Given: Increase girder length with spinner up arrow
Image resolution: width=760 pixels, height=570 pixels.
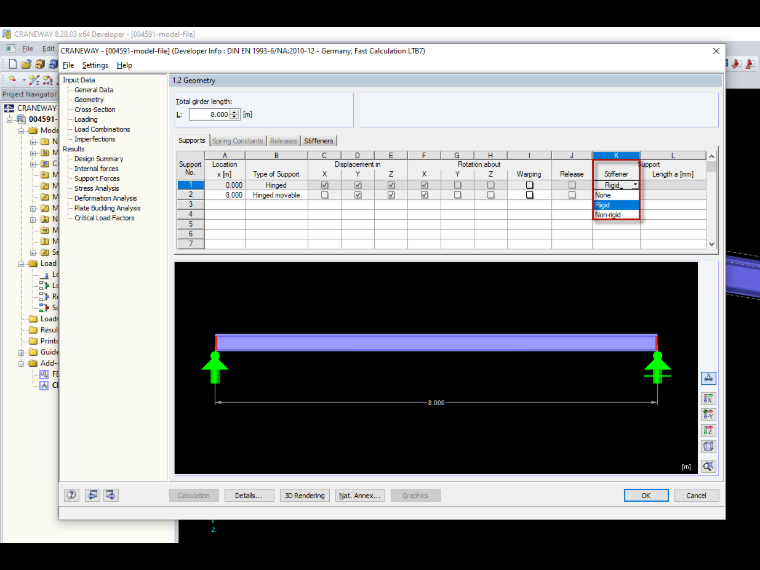Looking at the screenshot, I should (x=235, y=112).
